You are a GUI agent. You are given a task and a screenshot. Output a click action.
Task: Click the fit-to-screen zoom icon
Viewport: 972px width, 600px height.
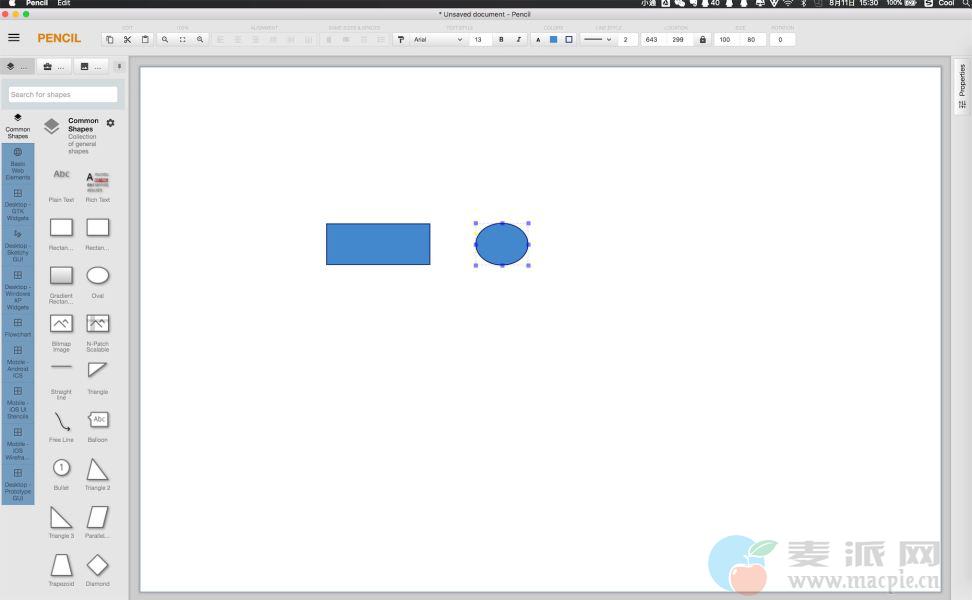[182, 40]
